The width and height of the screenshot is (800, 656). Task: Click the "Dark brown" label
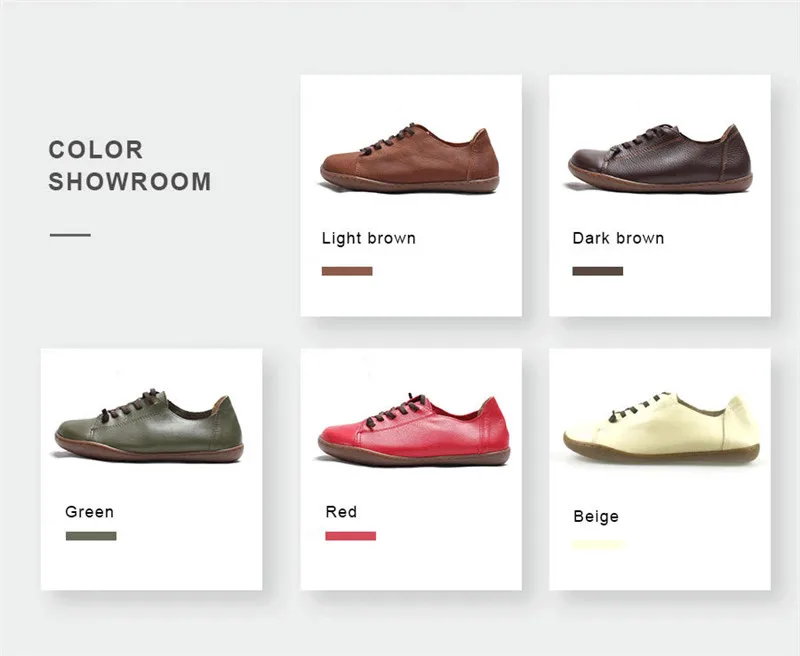pos(618,238)
